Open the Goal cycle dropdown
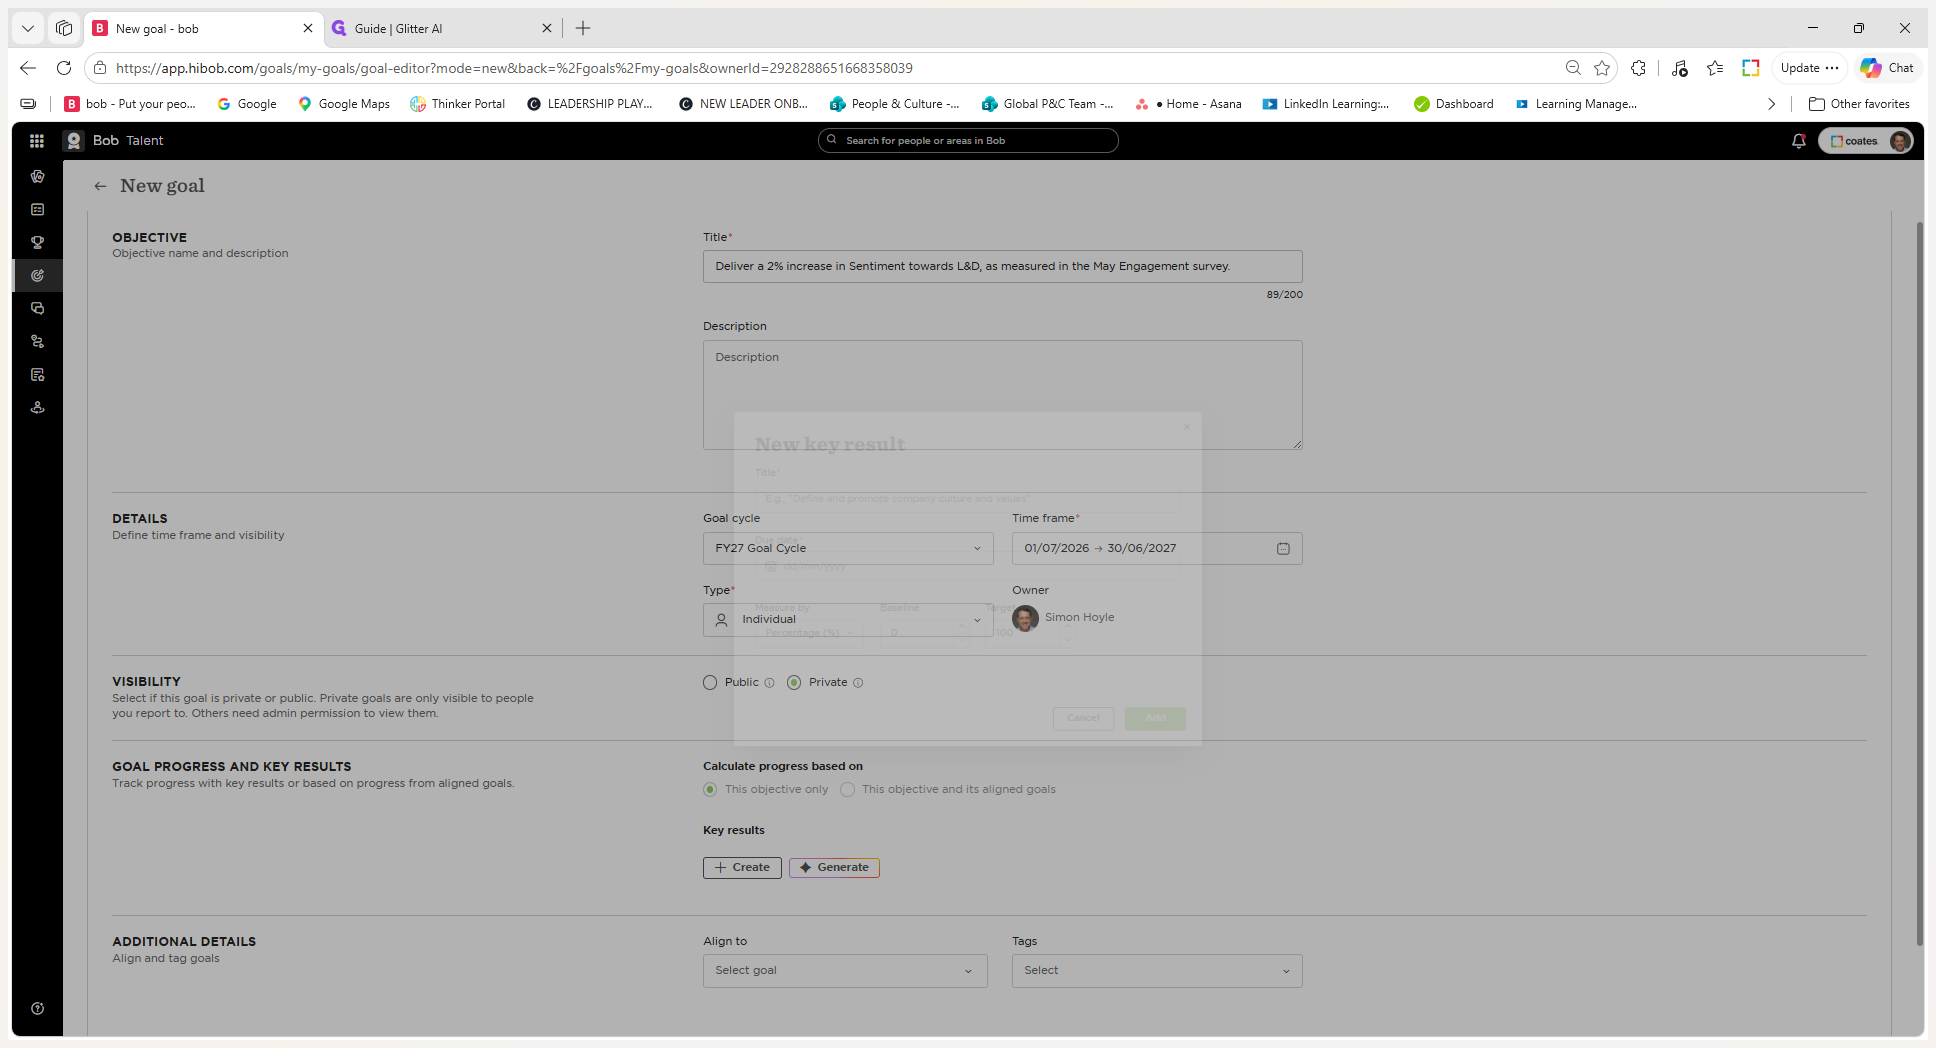This screenshot has width=1936, height=1048. click(x=848, y=548)
